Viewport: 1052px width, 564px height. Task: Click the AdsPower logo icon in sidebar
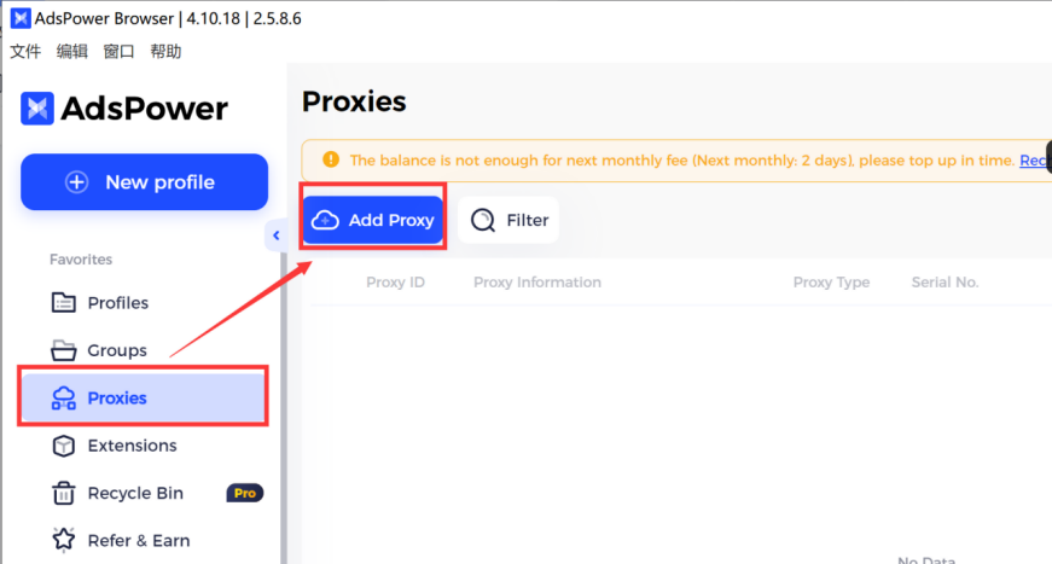(37, 108)
